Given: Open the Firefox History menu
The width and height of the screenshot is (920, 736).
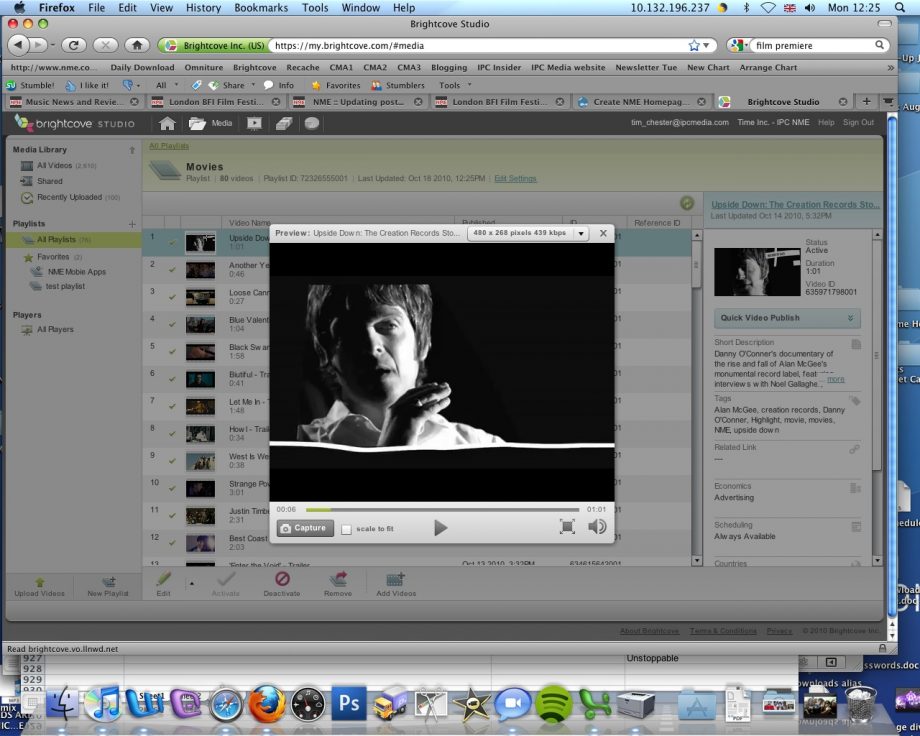Looking at the screenshot, I should point(203,8).
